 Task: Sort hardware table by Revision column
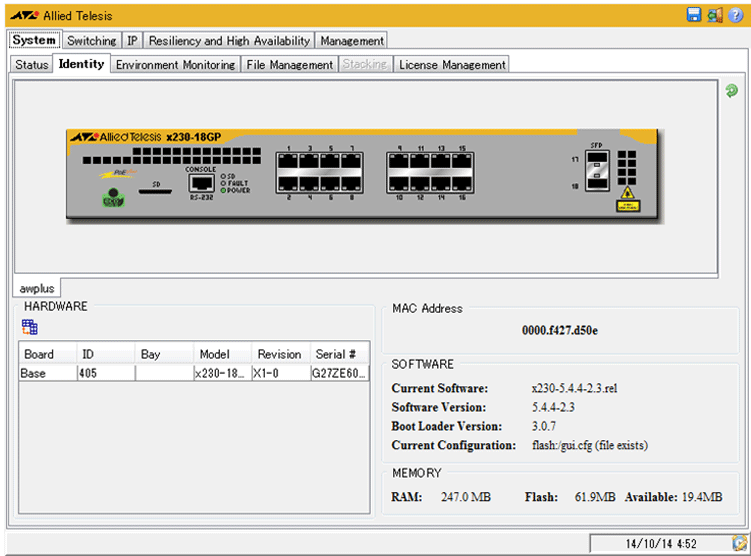[281, 354]
